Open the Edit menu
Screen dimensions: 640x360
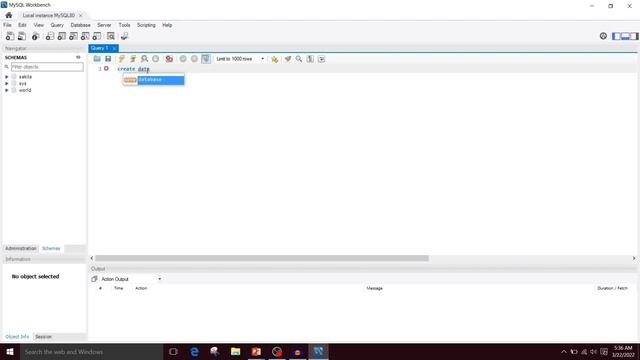(22, 25)
